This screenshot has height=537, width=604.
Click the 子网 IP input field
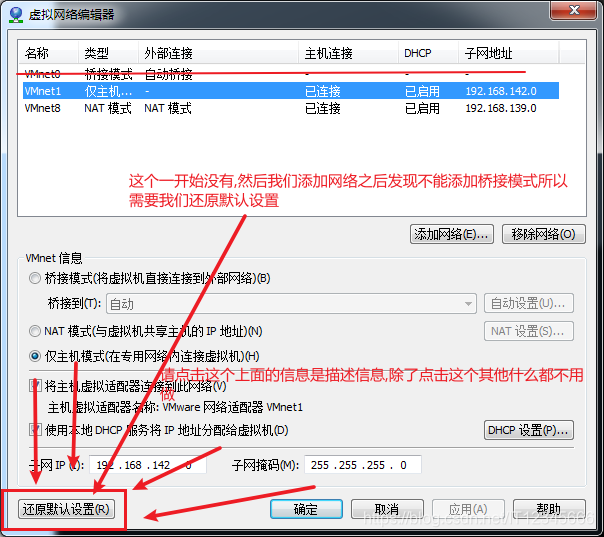coord(148,465)
